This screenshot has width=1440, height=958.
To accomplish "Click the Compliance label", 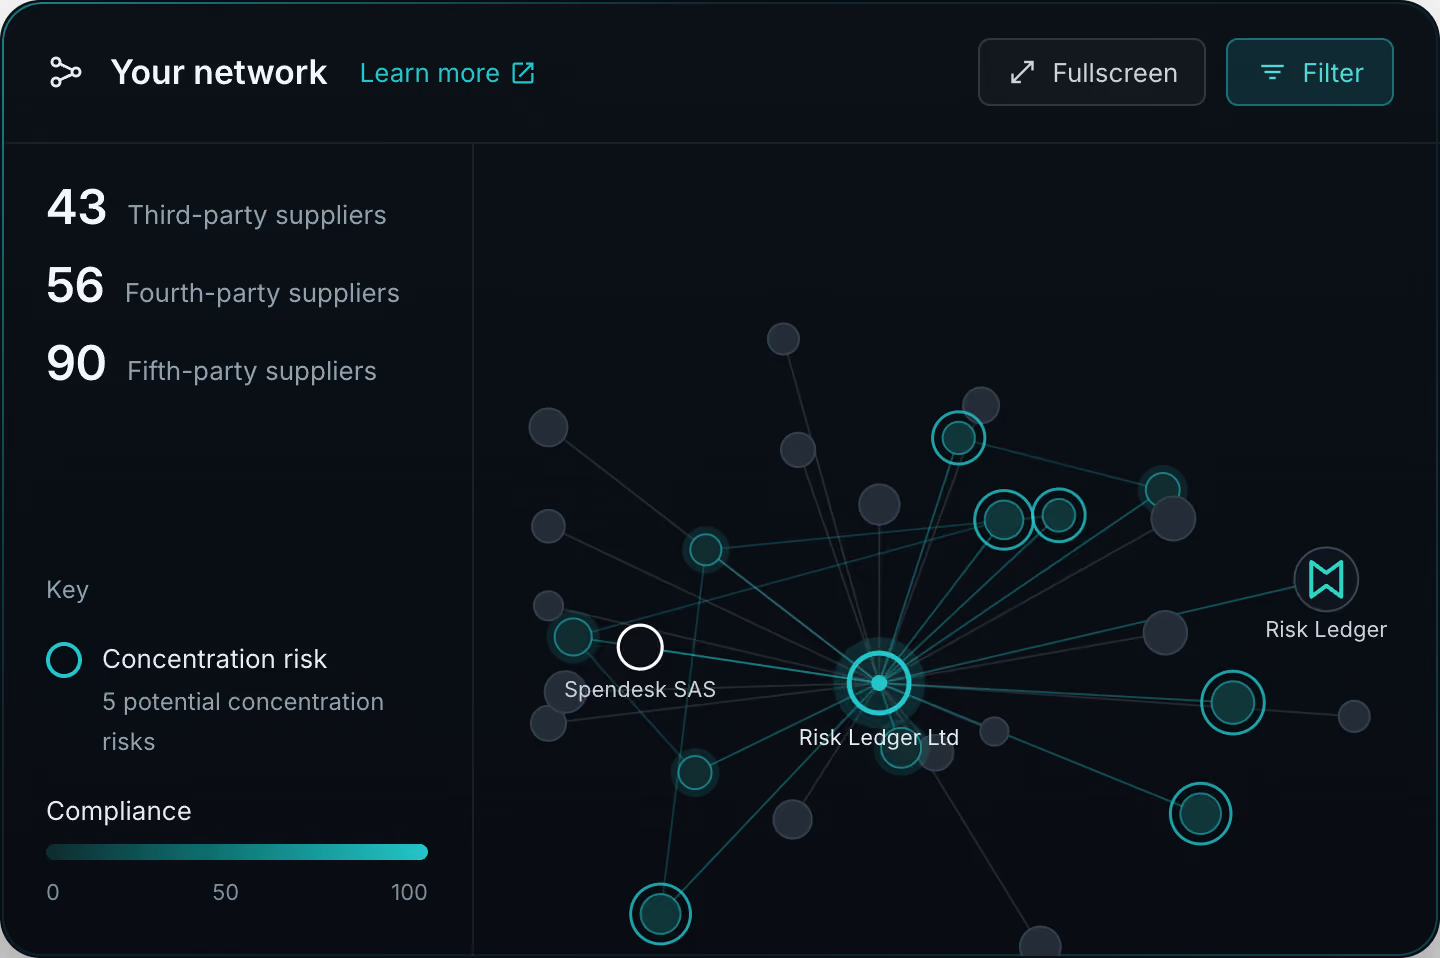I will 119,811.
